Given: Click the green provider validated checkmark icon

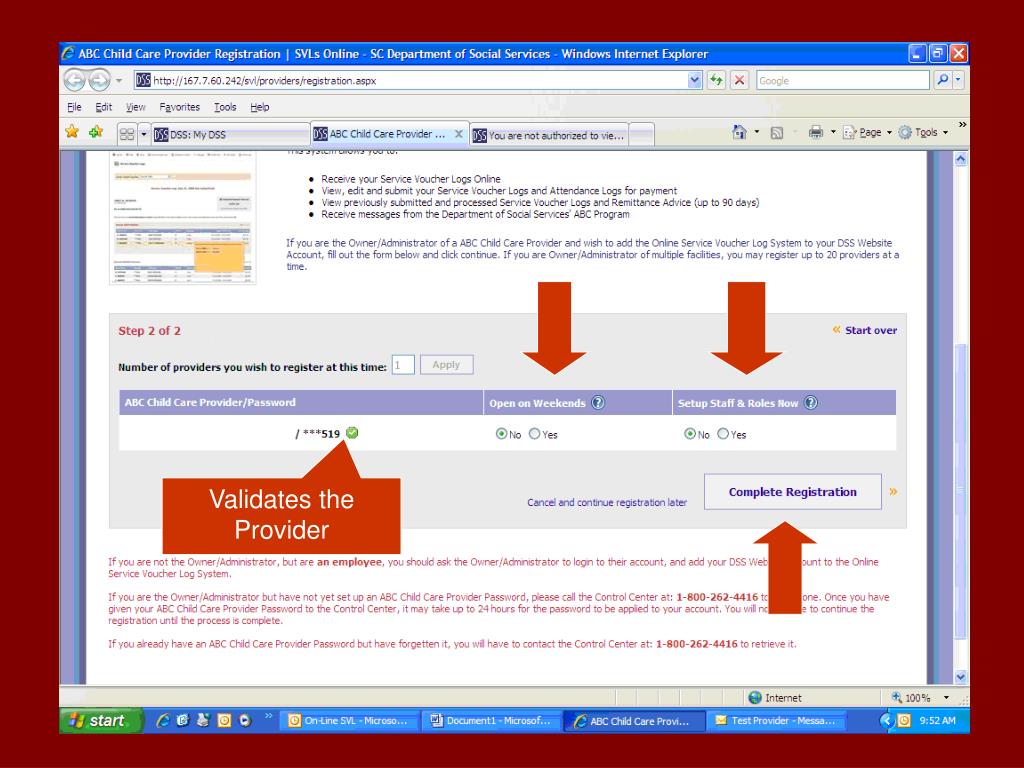Looking at the screenshot, I should coord(352,432).
